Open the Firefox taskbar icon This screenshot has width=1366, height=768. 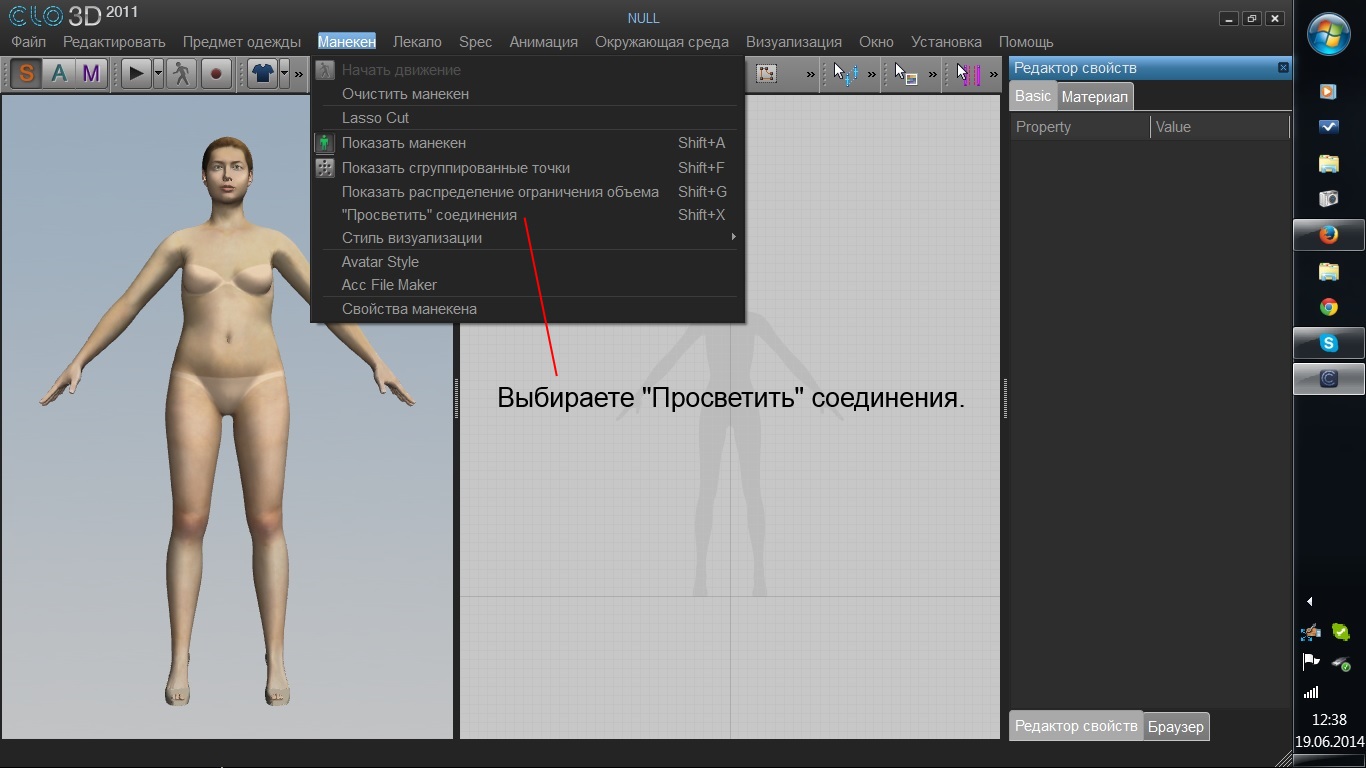click(x=1329, y=235)
